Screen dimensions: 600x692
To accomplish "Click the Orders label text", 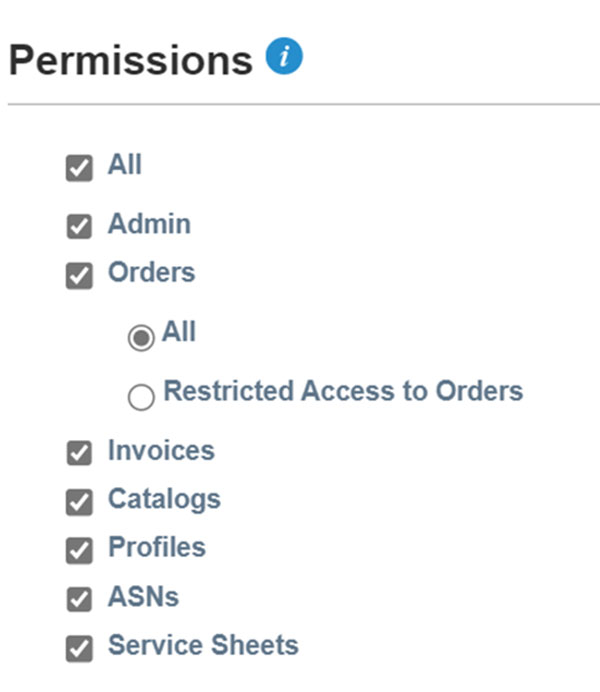I will coord(151,272).
